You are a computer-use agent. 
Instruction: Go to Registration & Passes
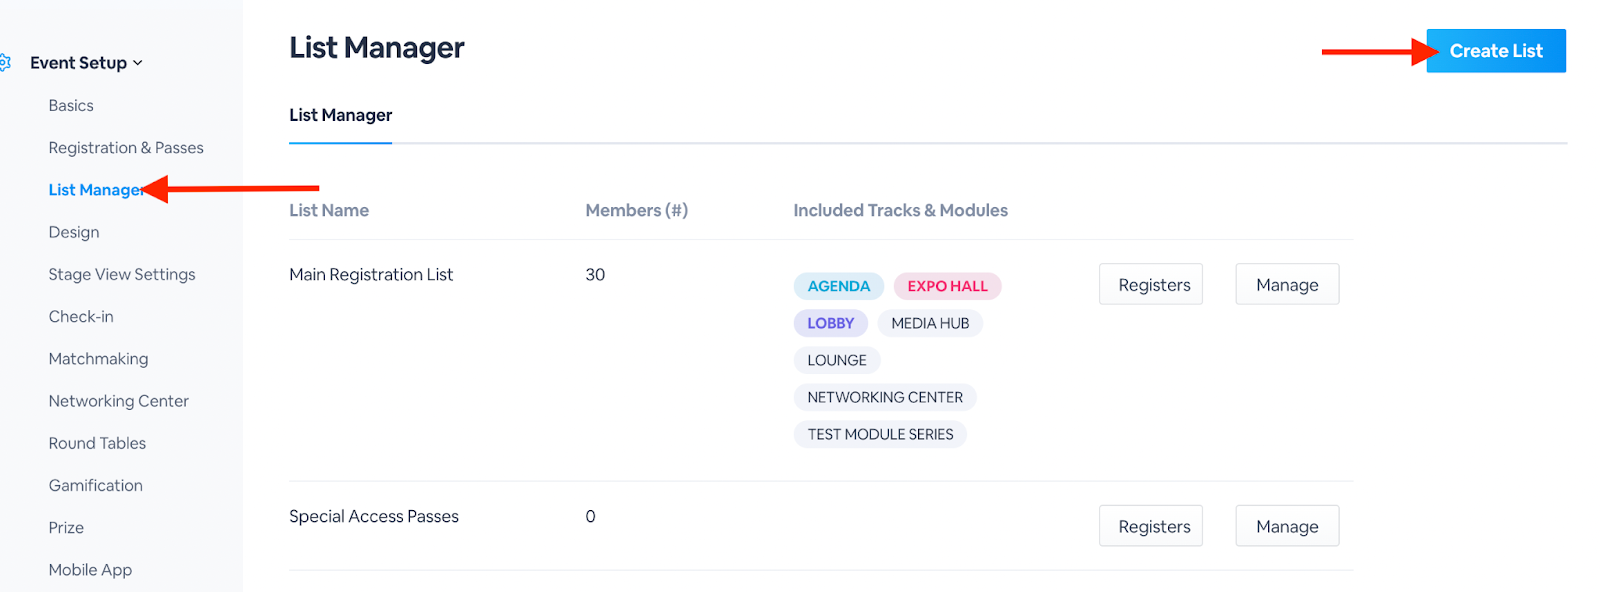(126, 148)
